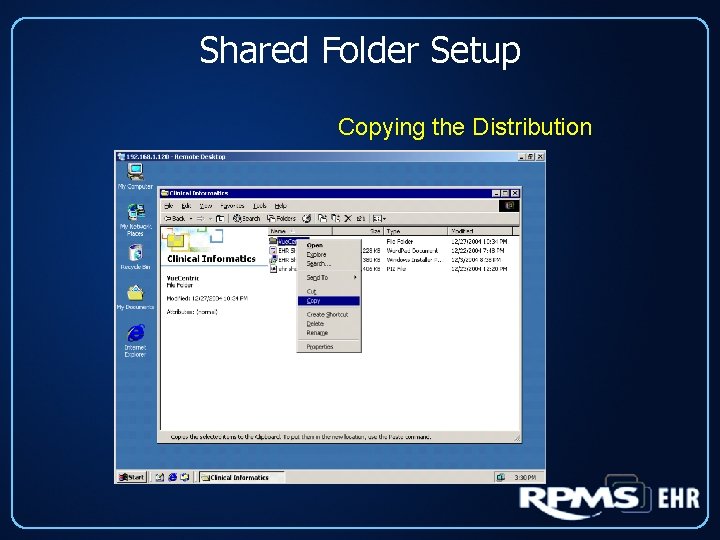Choose Explore in context menu
The width and height of the screenshot is (720, 540).
point(329,255)
